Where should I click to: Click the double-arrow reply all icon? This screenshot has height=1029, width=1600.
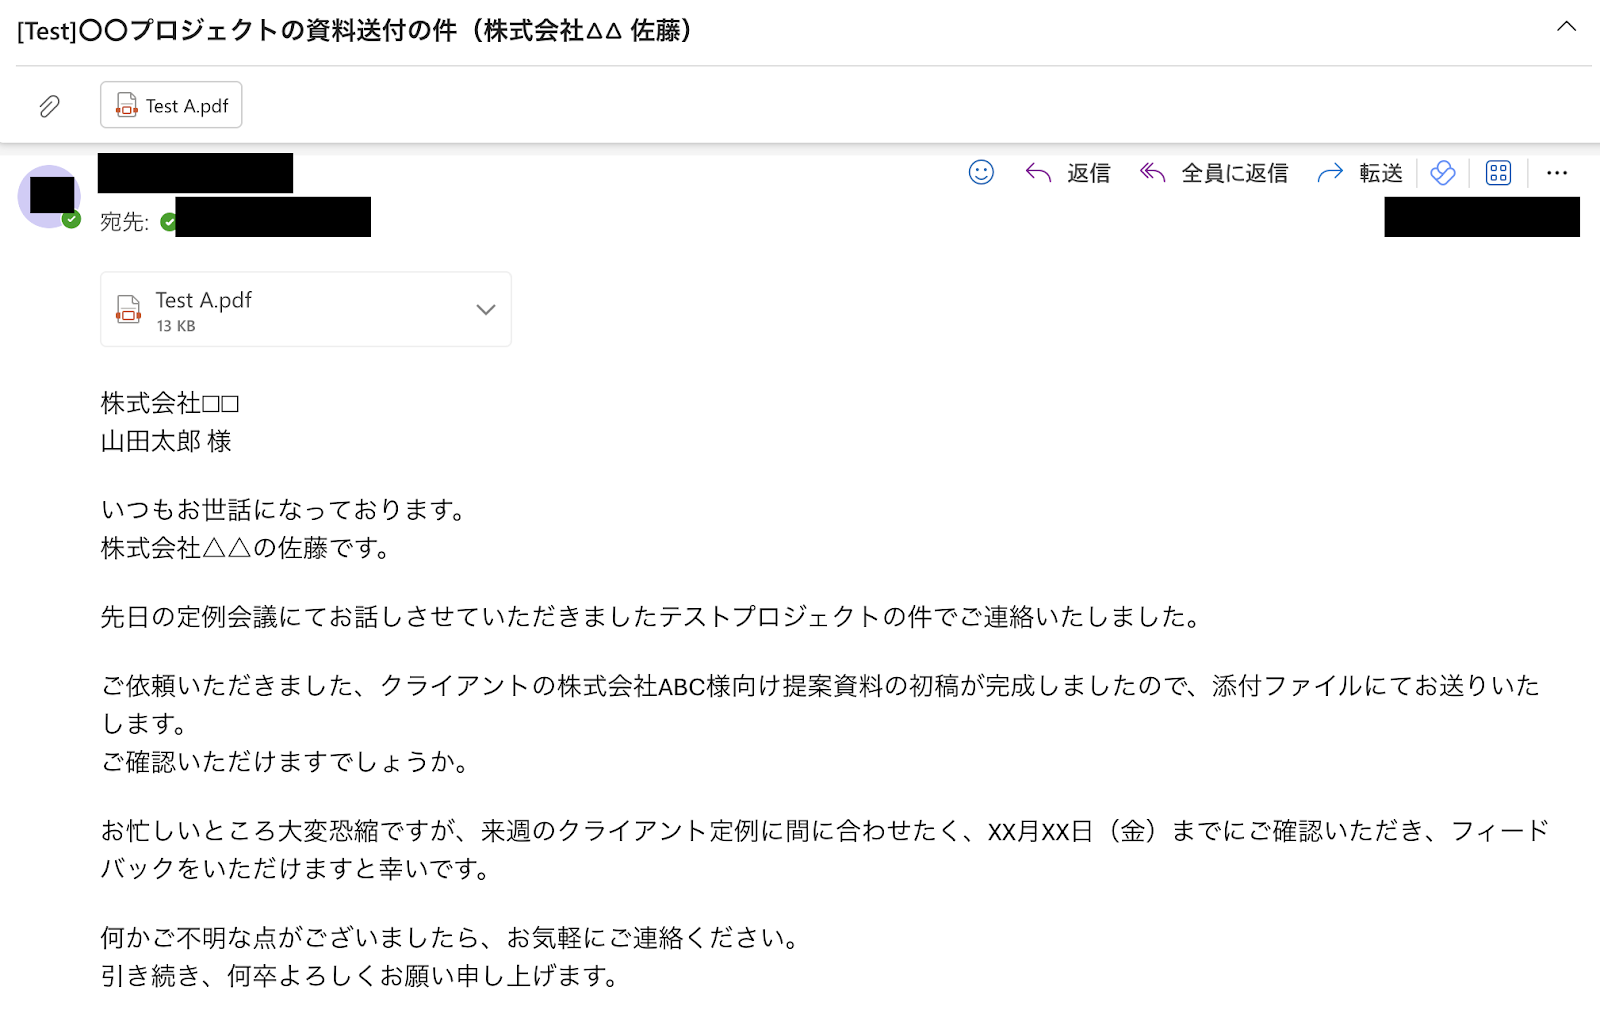[x=1153, y=173]
